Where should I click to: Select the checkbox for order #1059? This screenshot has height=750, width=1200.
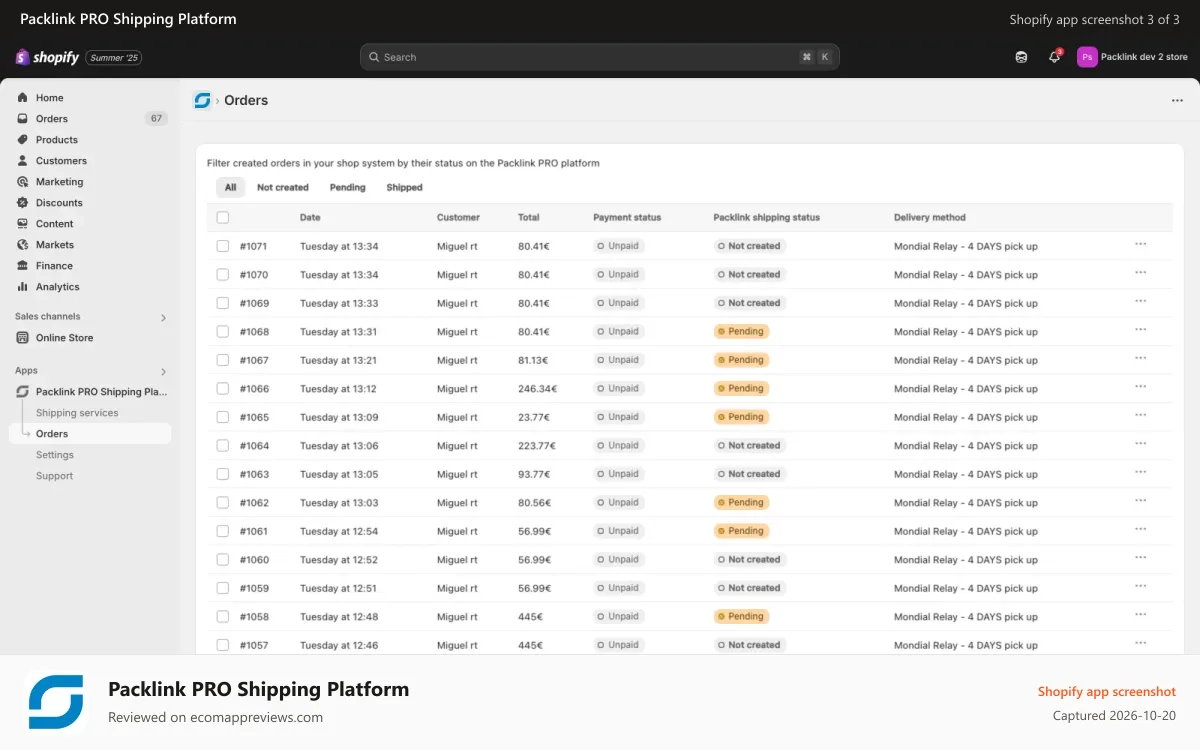pyautogui.click(x=222, y=588)
